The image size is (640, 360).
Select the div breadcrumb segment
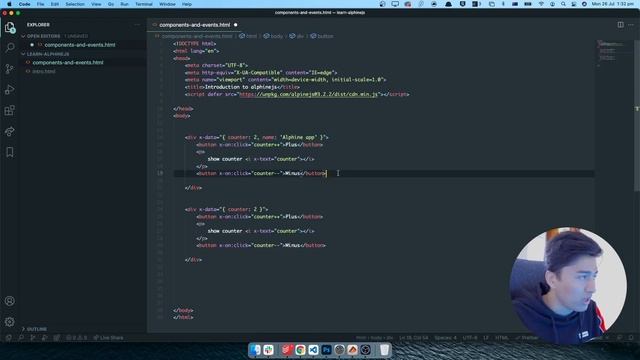297,36
